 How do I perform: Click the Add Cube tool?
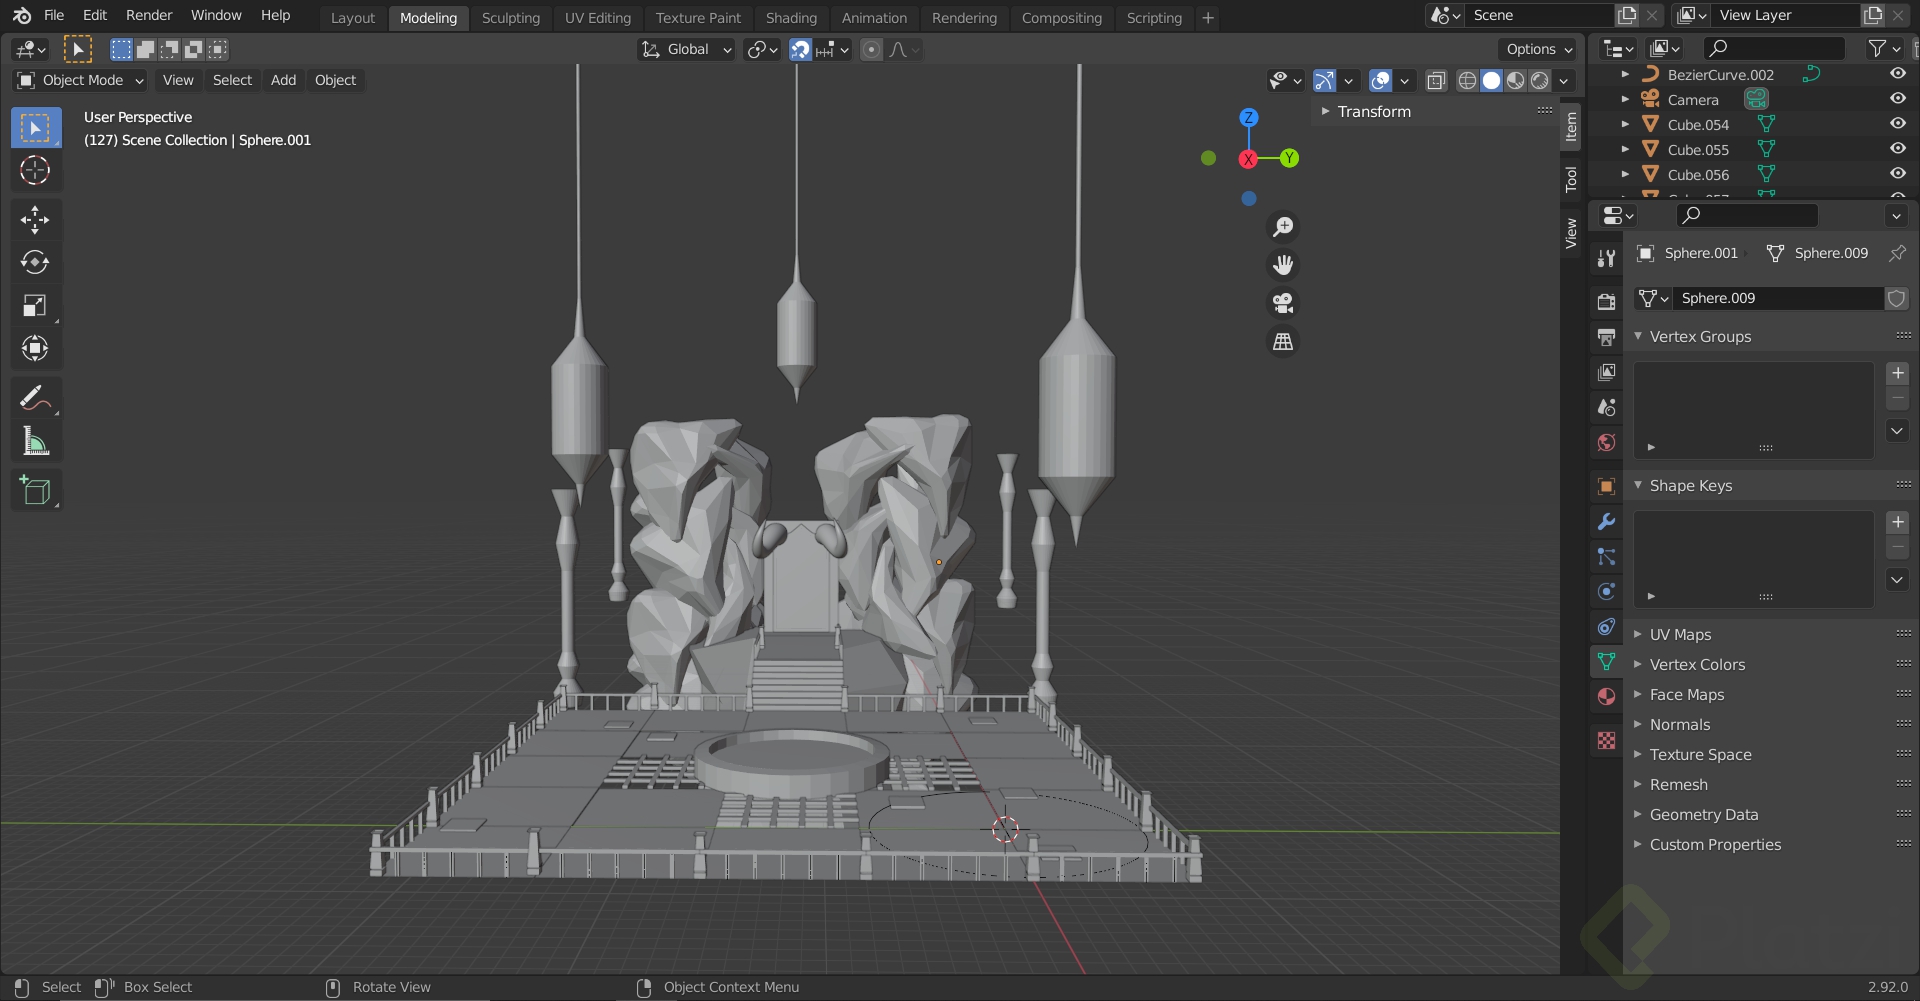point(35,490)
